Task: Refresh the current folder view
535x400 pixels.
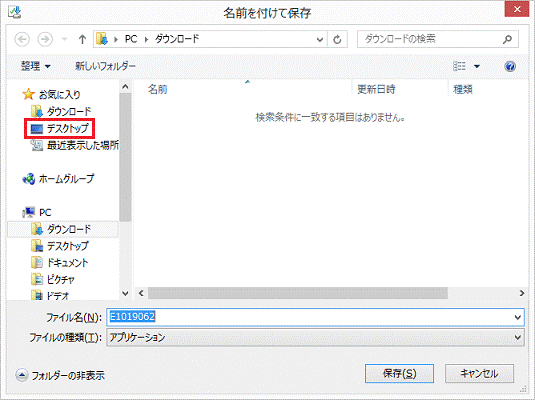Action: 337,40
